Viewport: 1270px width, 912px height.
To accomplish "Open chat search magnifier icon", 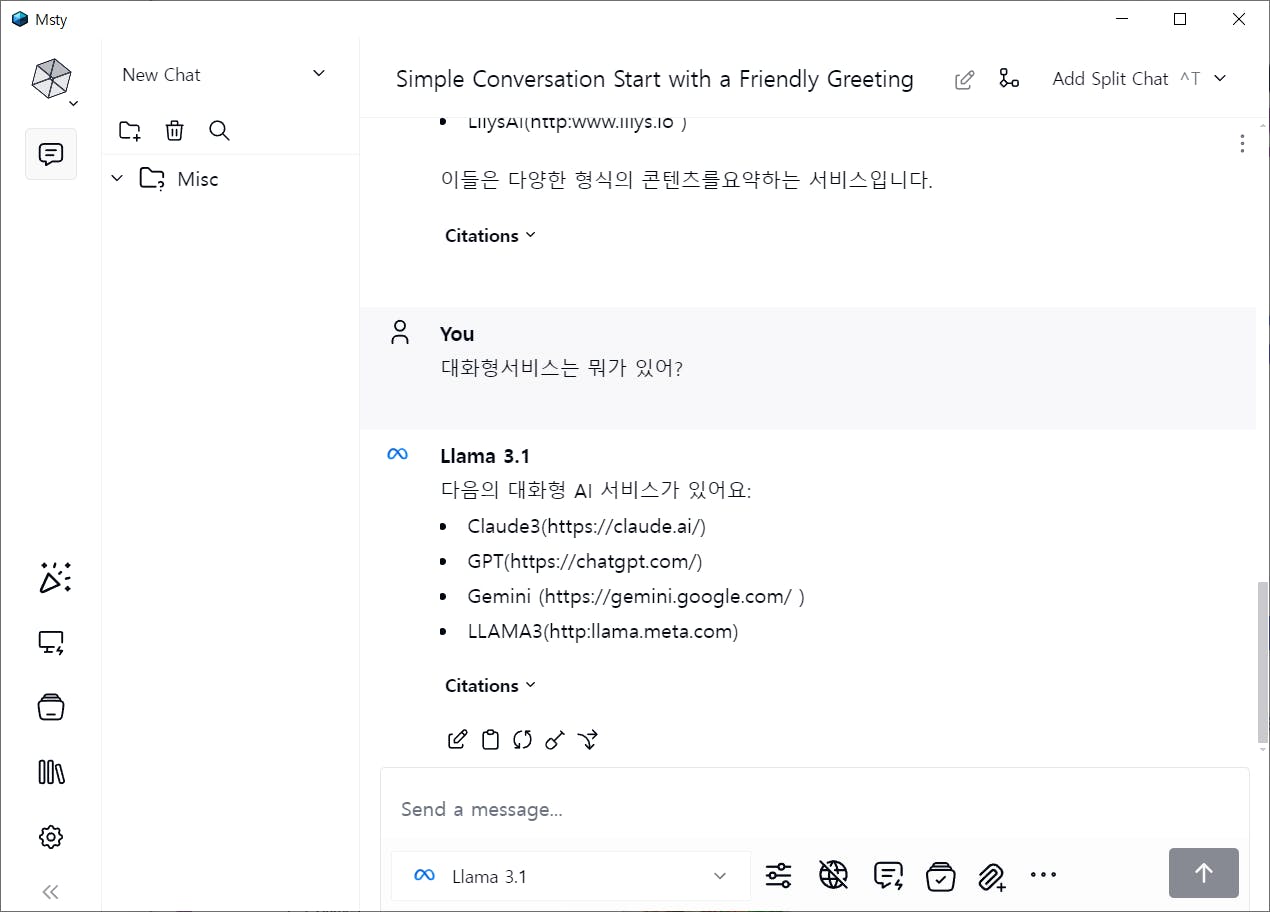I will coord(219,130).
